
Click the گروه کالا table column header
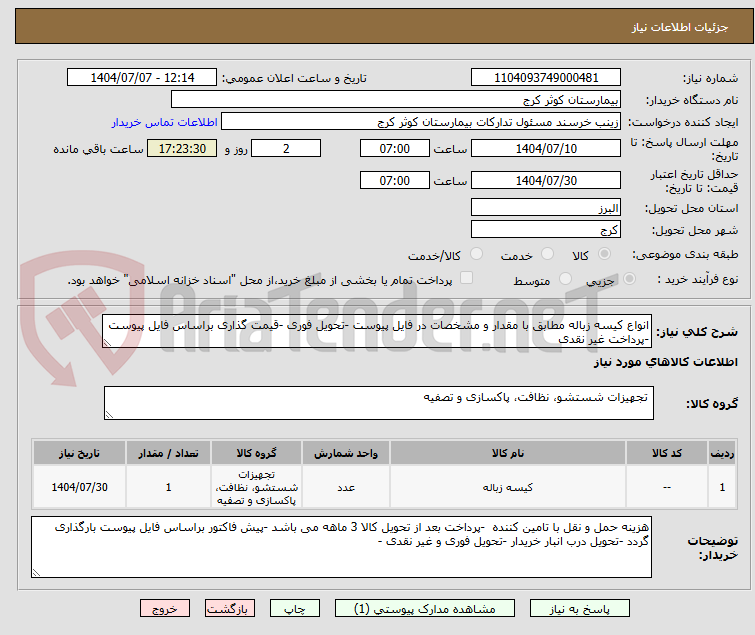point(256,453)
